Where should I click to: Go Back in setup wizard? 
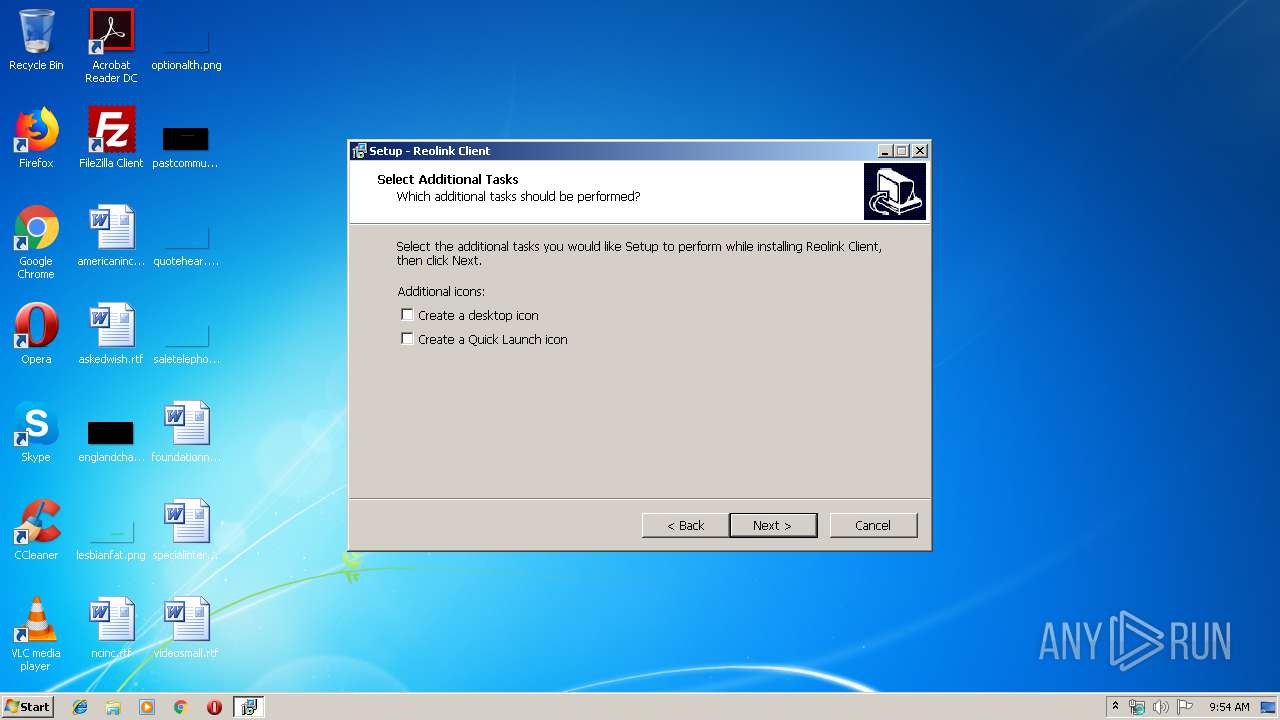click(685, 525)
